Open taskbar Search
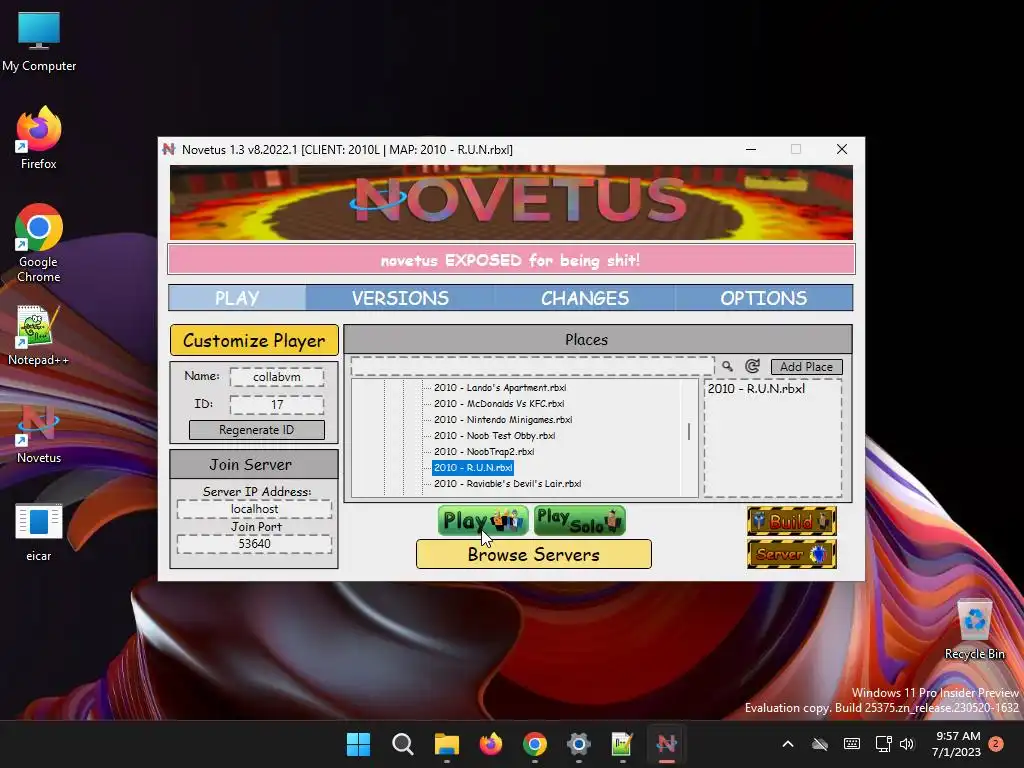This screenshot has height=768, width=1024. (402, 744)
